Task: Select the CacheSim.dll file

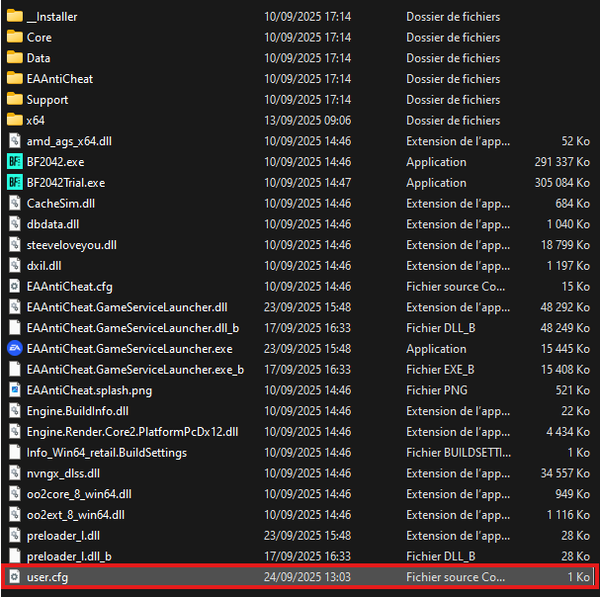Action: 60,204
